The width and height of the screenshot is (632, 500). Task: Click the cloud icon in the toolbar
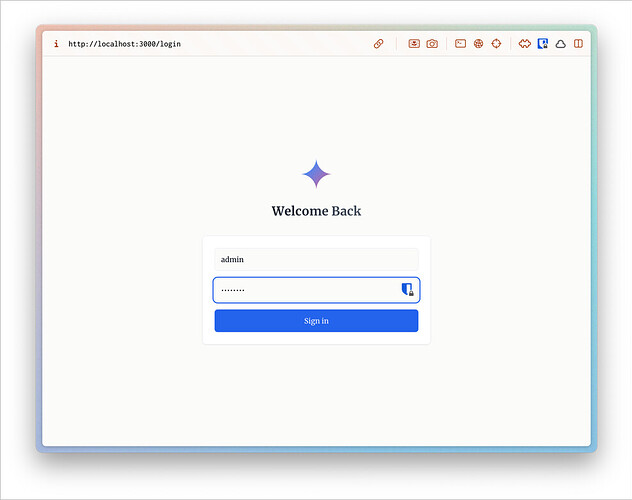(560, 44)
